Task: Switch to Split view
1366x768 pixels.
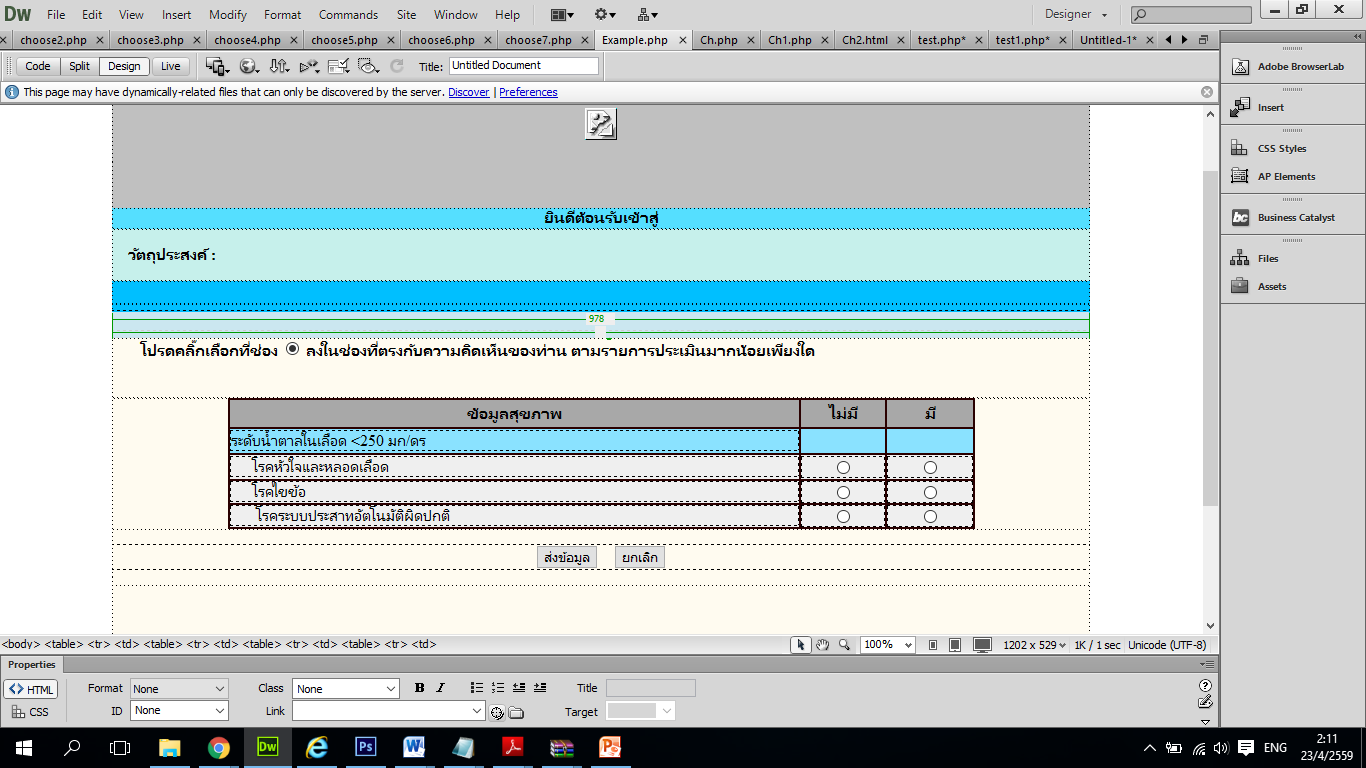Action: click(x=80, y=66)
